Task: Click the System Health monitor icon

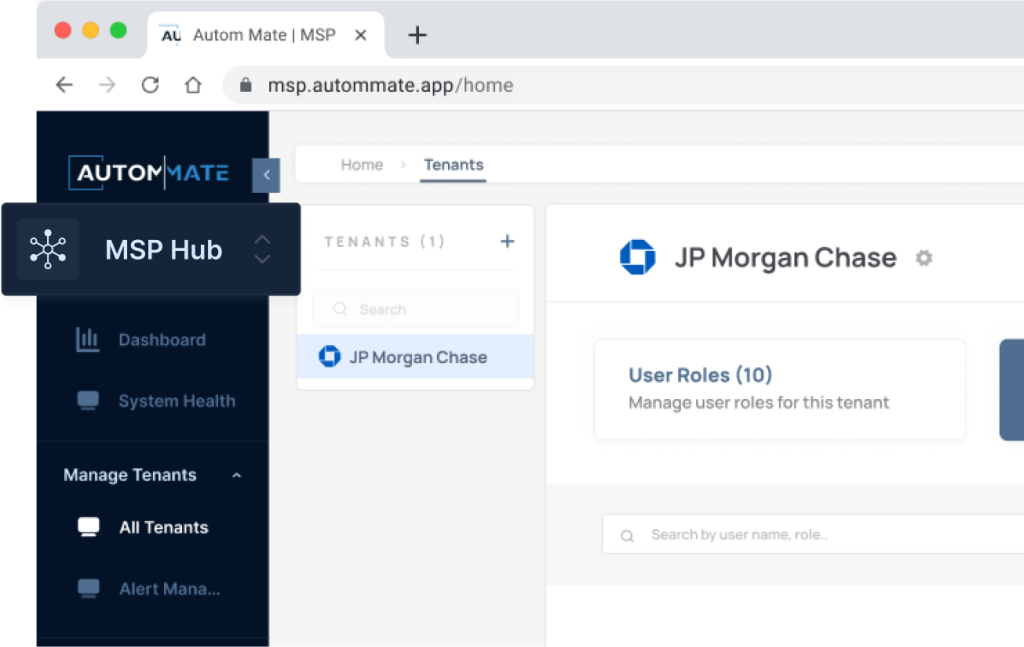Action: tap(88, 401)
